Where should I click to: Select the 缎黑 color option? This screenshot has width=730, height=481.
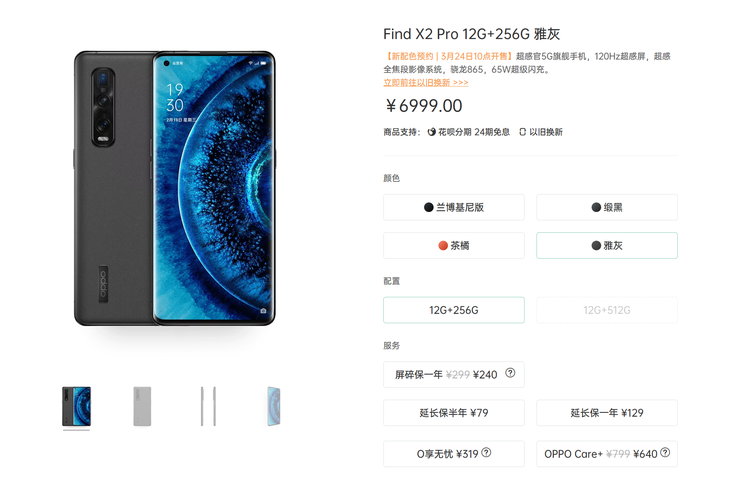pos(607,207)
